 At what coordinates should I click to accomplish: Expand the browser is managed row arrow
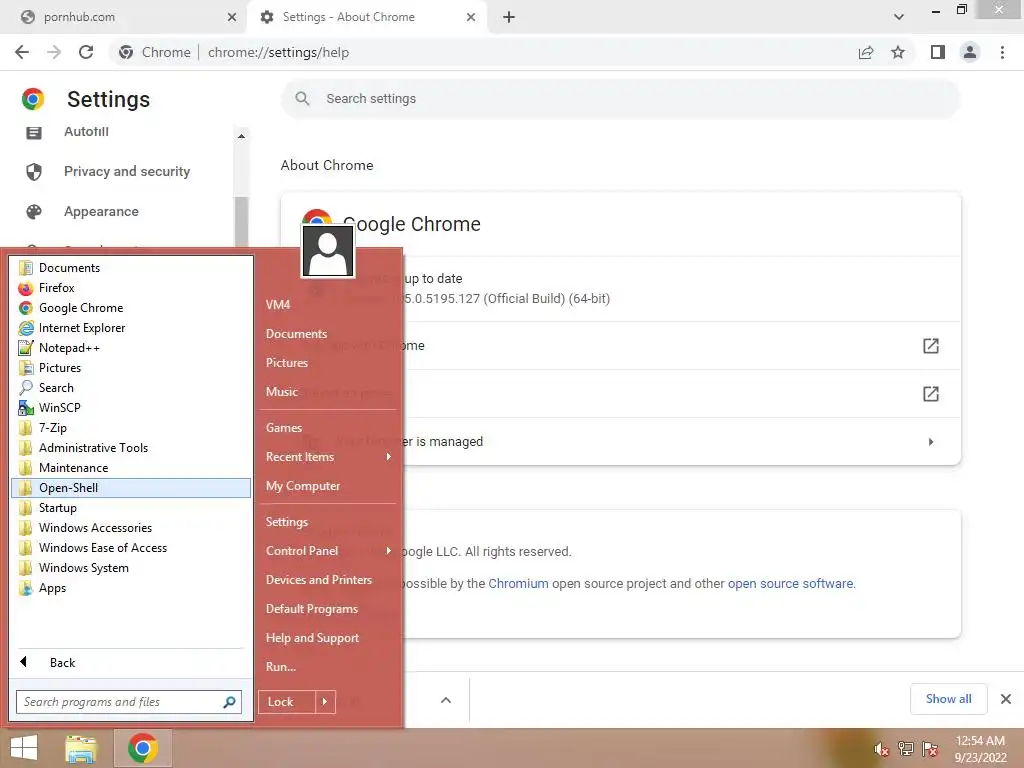pyautogui.click(x=931, y=442)
